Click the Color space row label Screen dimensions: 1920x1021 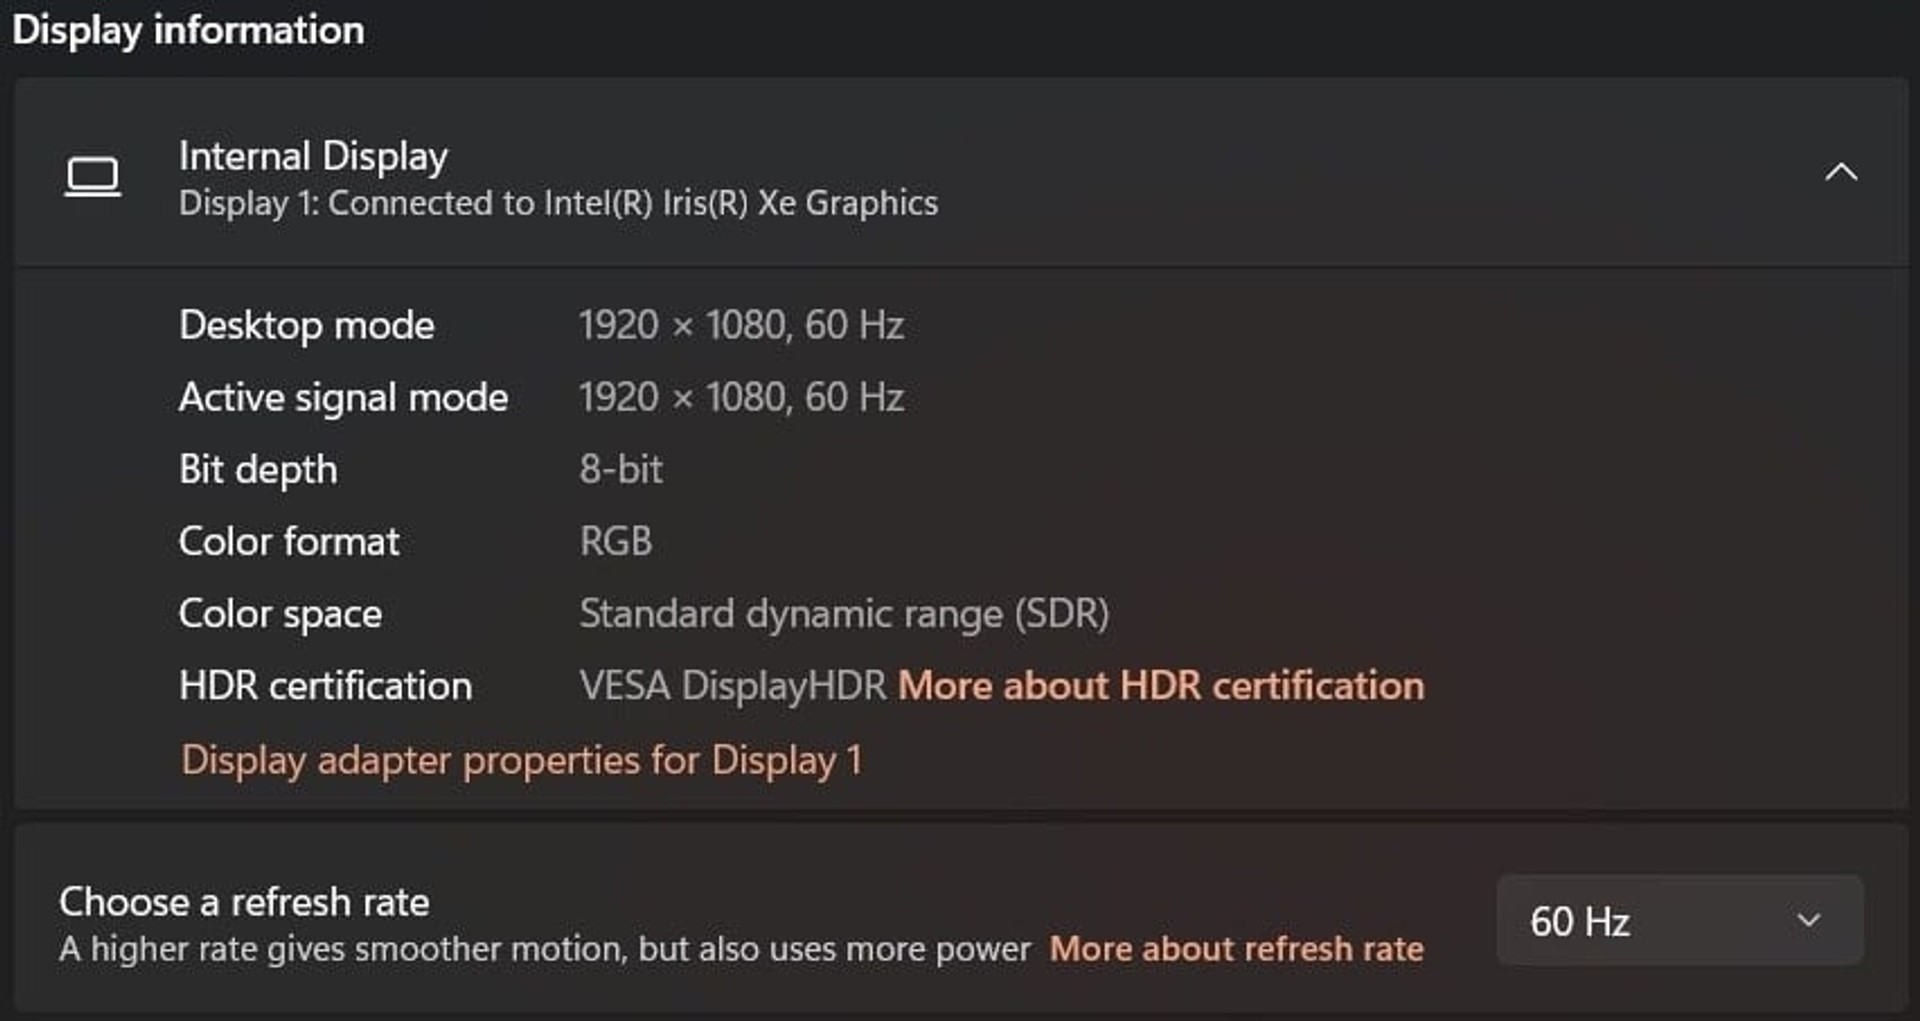[280, 614]
